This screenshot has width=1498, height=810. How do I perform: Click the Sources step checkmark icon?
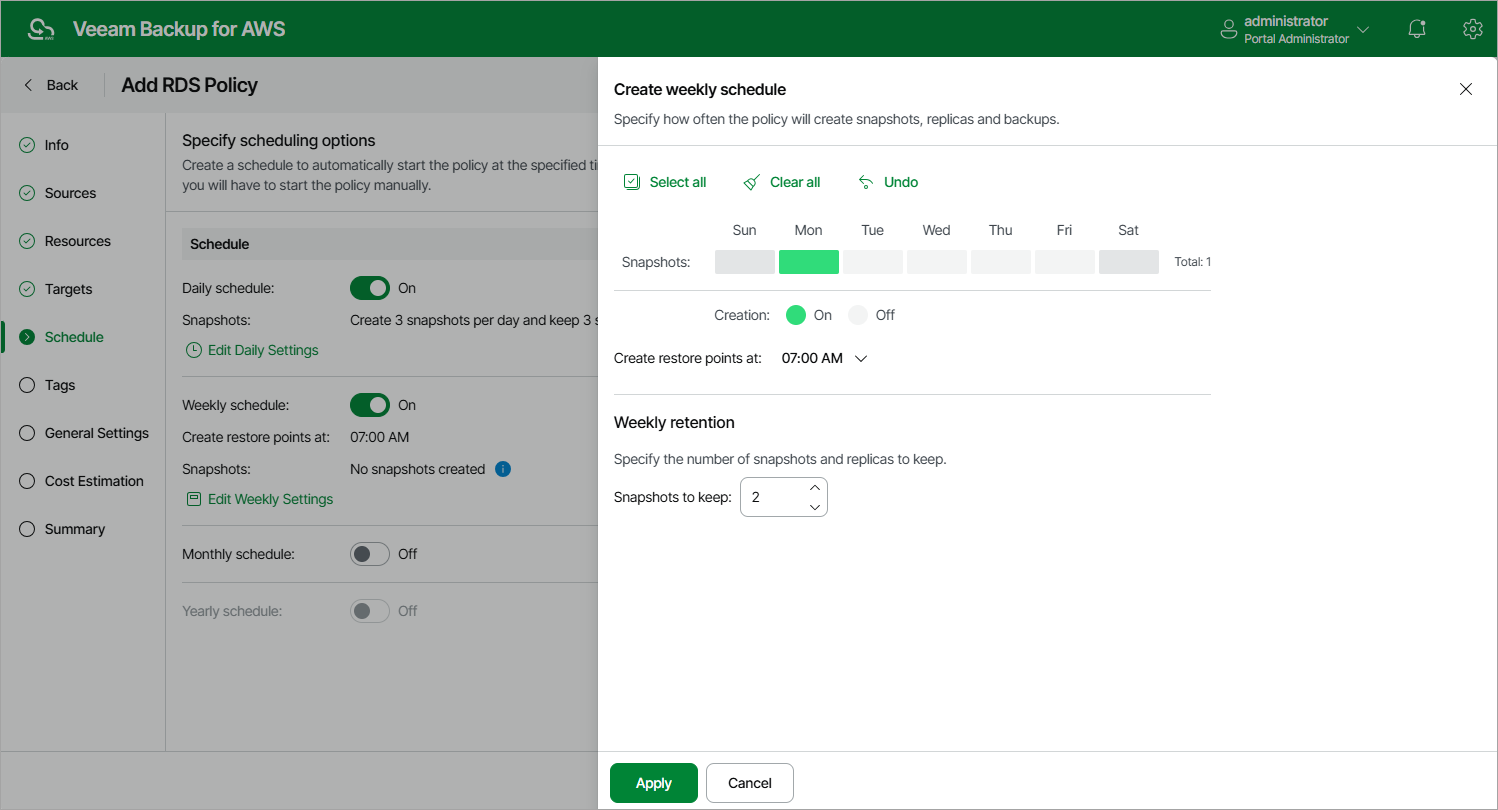coord(27,193)
